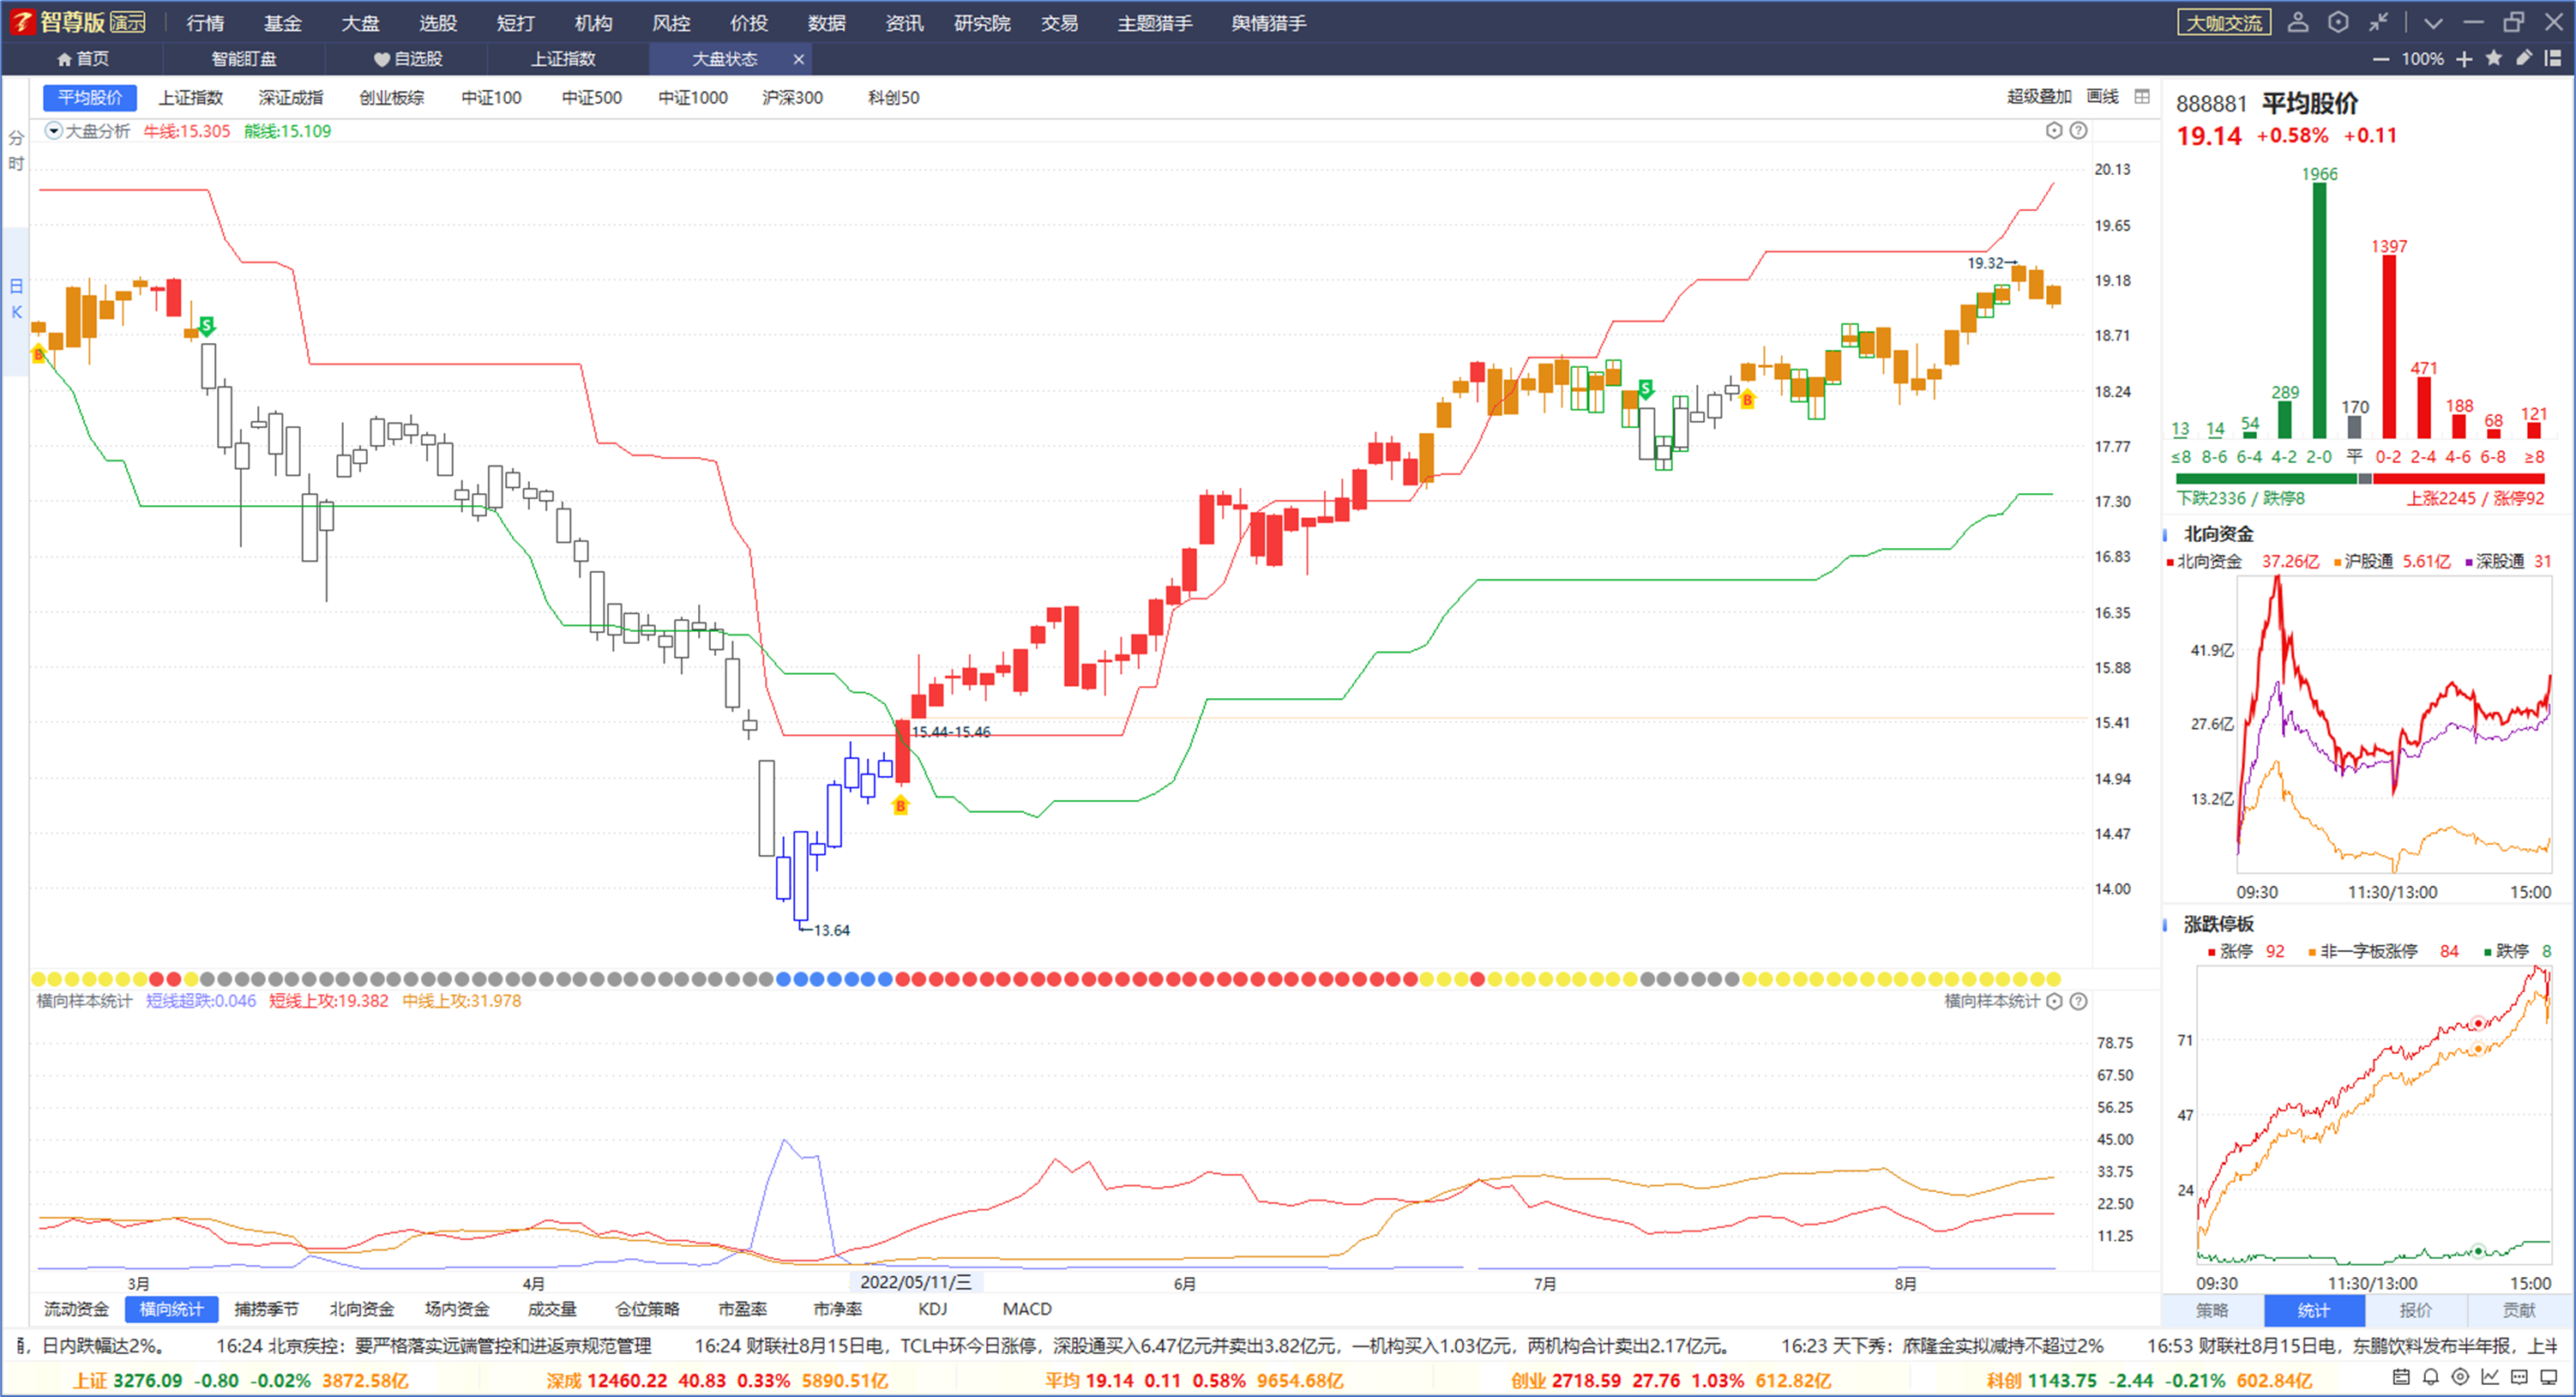Click the 画线 drawing button
This screenshot has width=2576, height=1397.
tap(2103, 96)
